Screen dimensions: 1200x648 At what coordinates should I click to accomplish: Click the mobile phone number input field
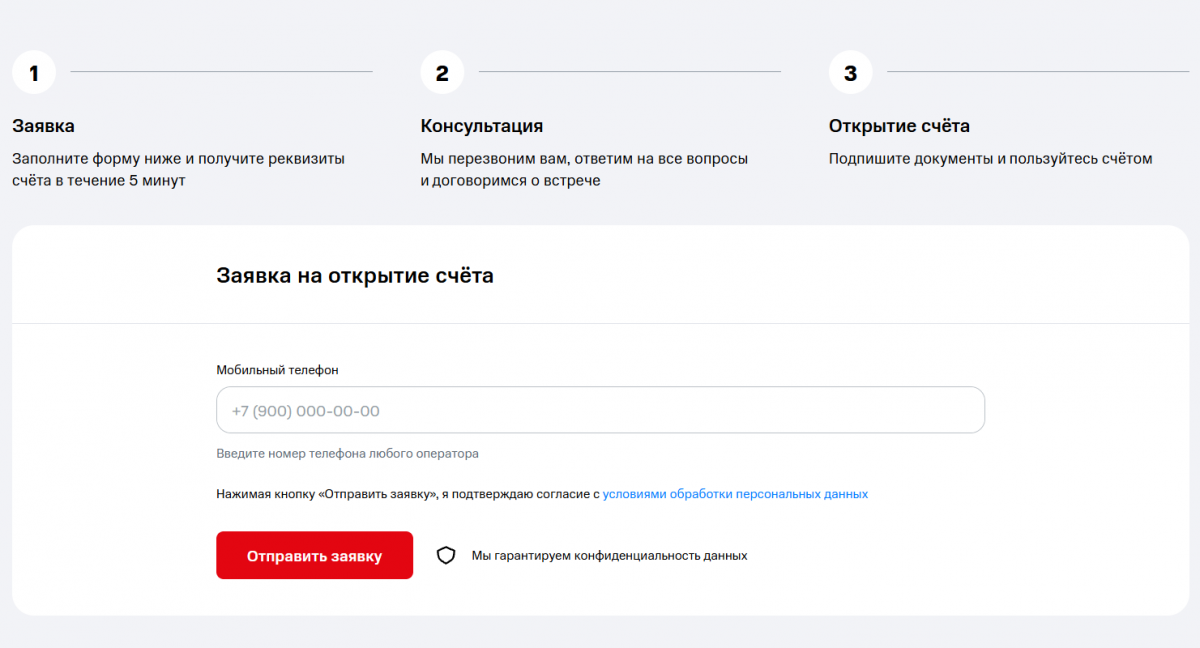[600, 410]
